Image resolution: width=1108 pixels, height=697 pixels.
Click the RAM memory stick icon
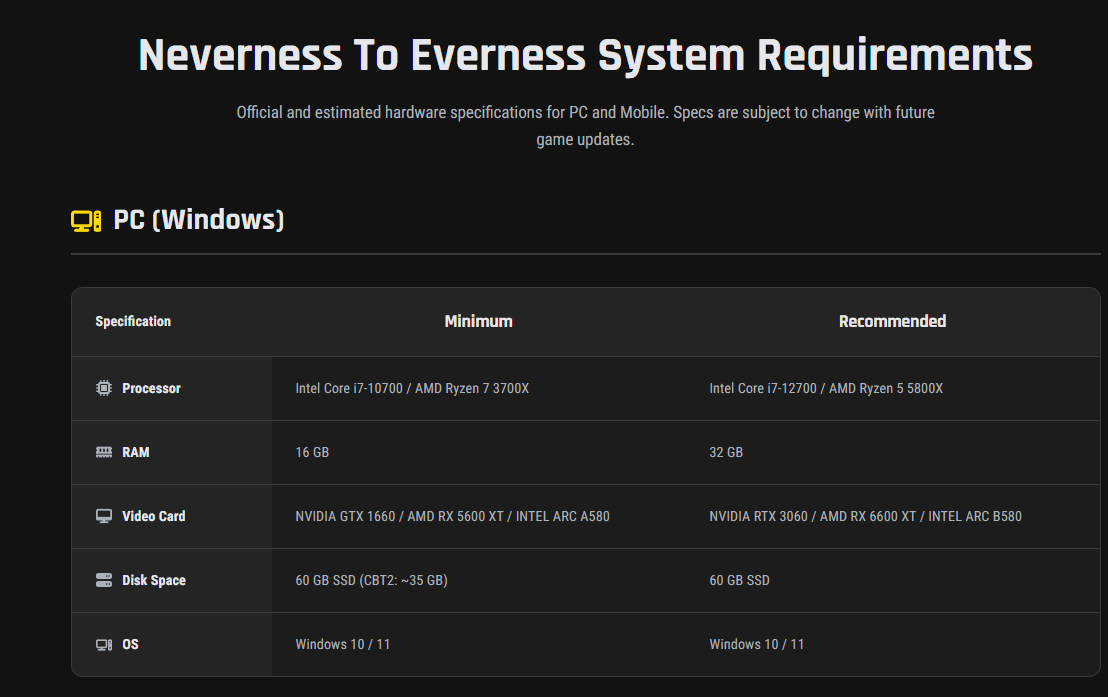coord(104,452)
